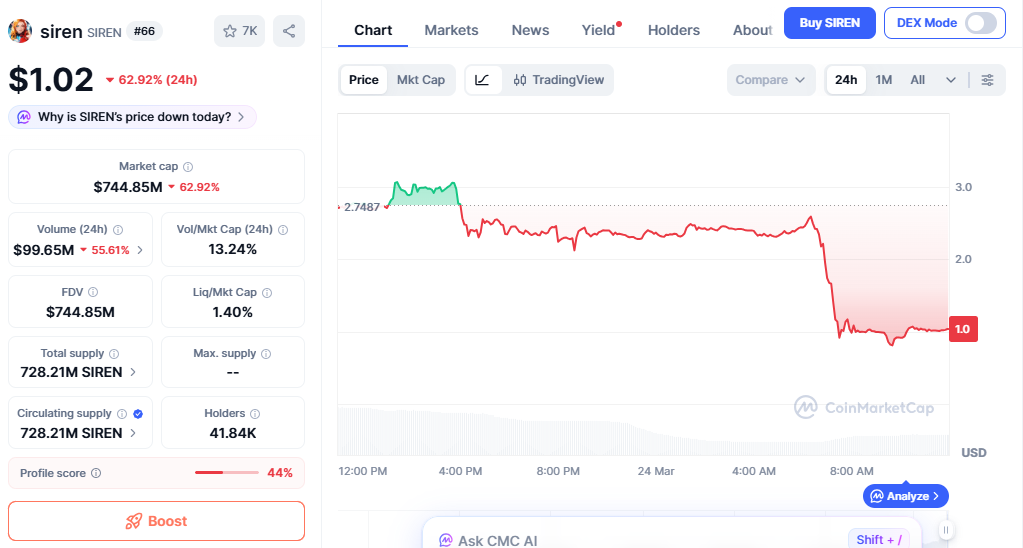Expand Circulating supply details chevron
This screenshot has width=1023, height=548.
[133, 433]
